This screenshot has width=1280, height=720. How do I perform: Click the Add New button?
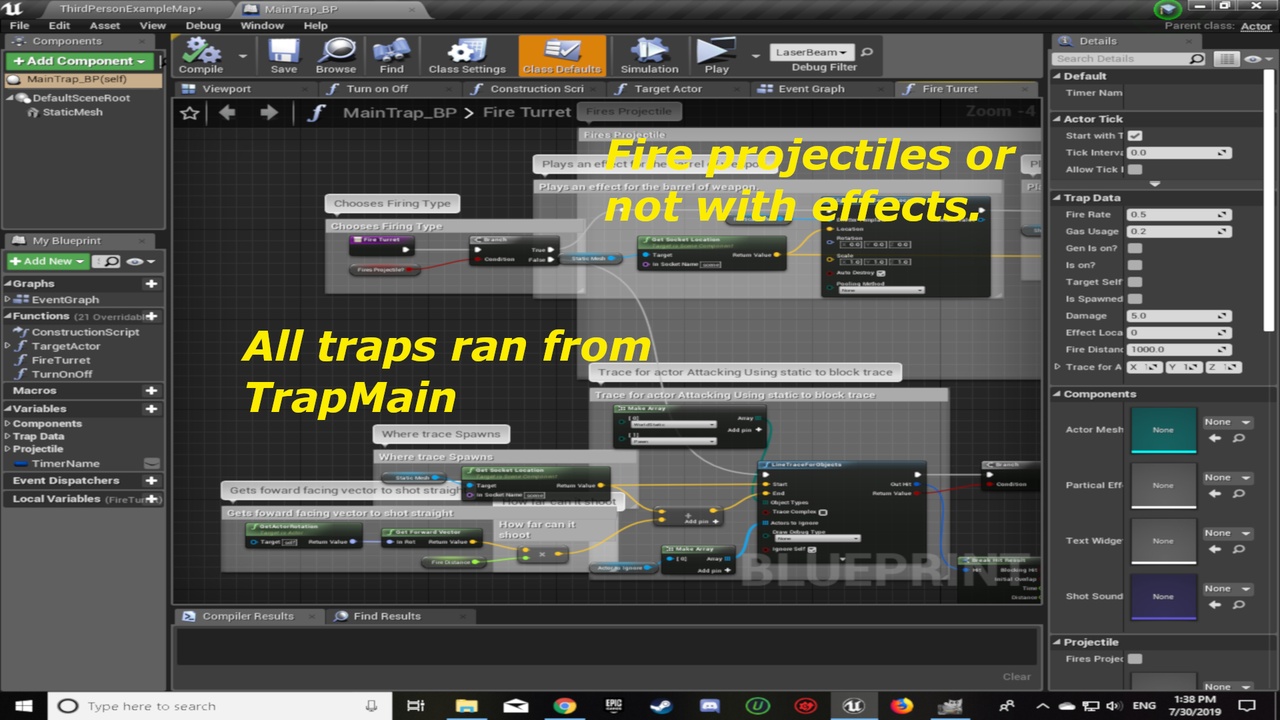coord(47,261)
